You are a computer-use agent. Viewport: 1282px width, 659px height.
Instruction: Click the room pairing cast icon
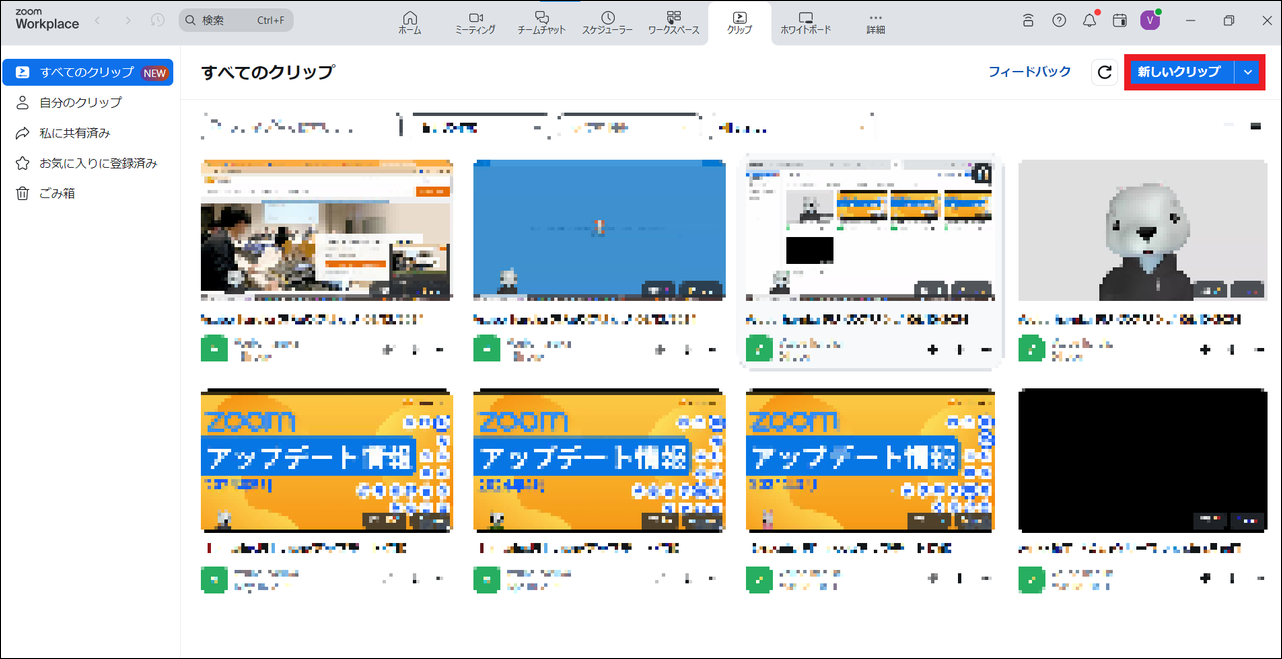coord(1028,20)
